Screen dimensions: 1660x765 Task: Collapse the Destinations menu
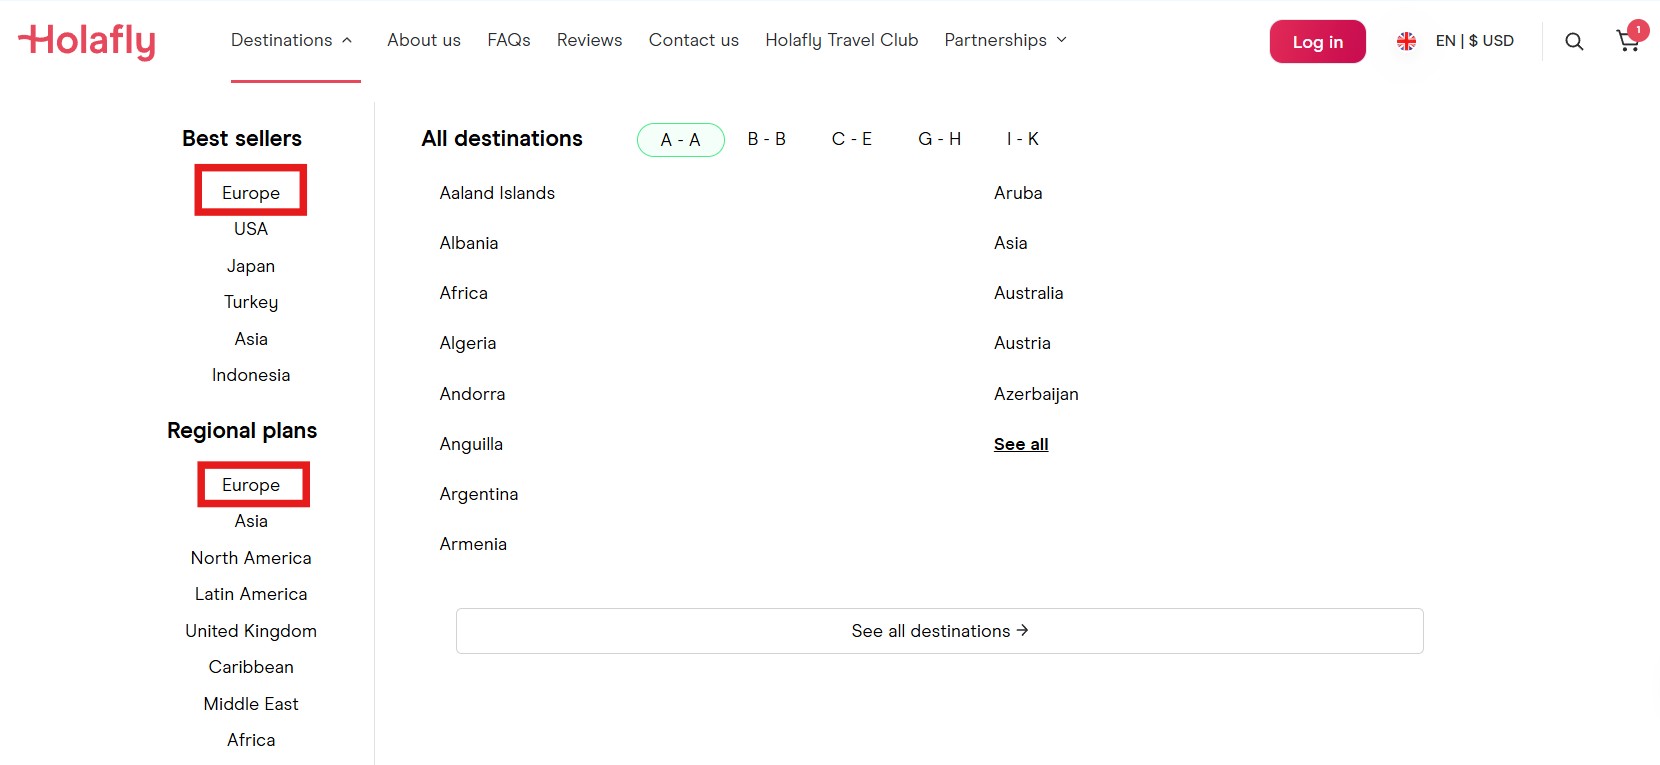[x=292, y=40]
